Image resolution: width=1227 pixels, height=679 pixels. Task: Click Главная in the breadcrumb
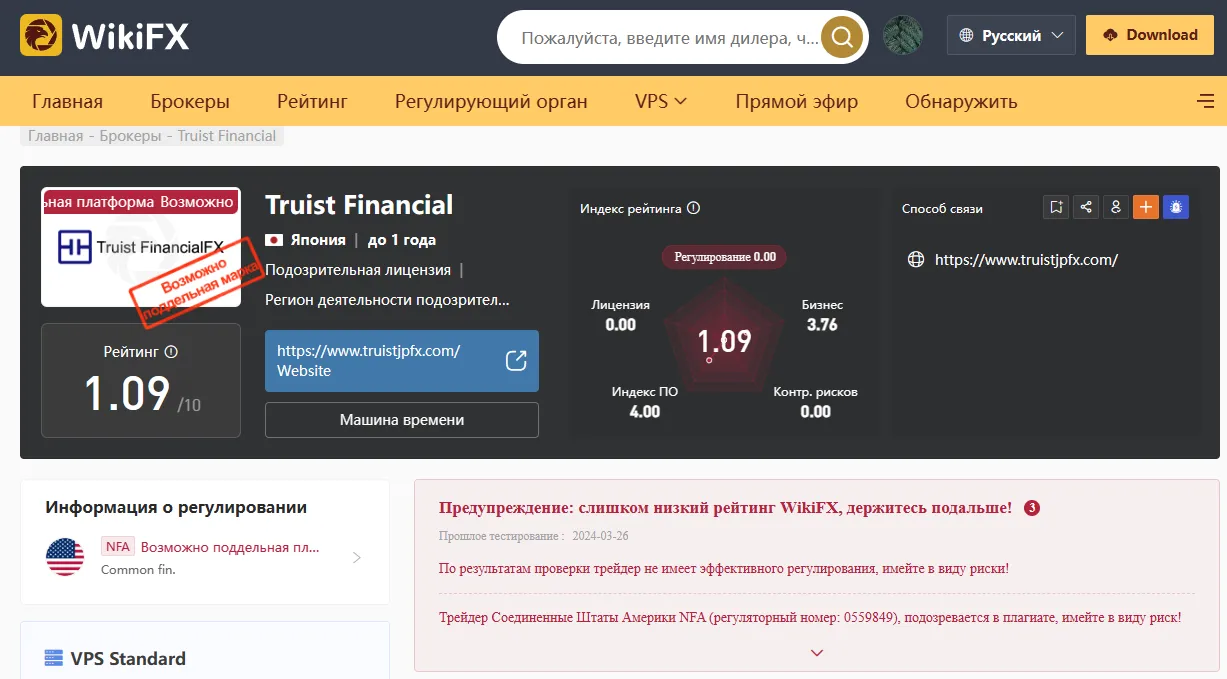[x=56, y=136]
